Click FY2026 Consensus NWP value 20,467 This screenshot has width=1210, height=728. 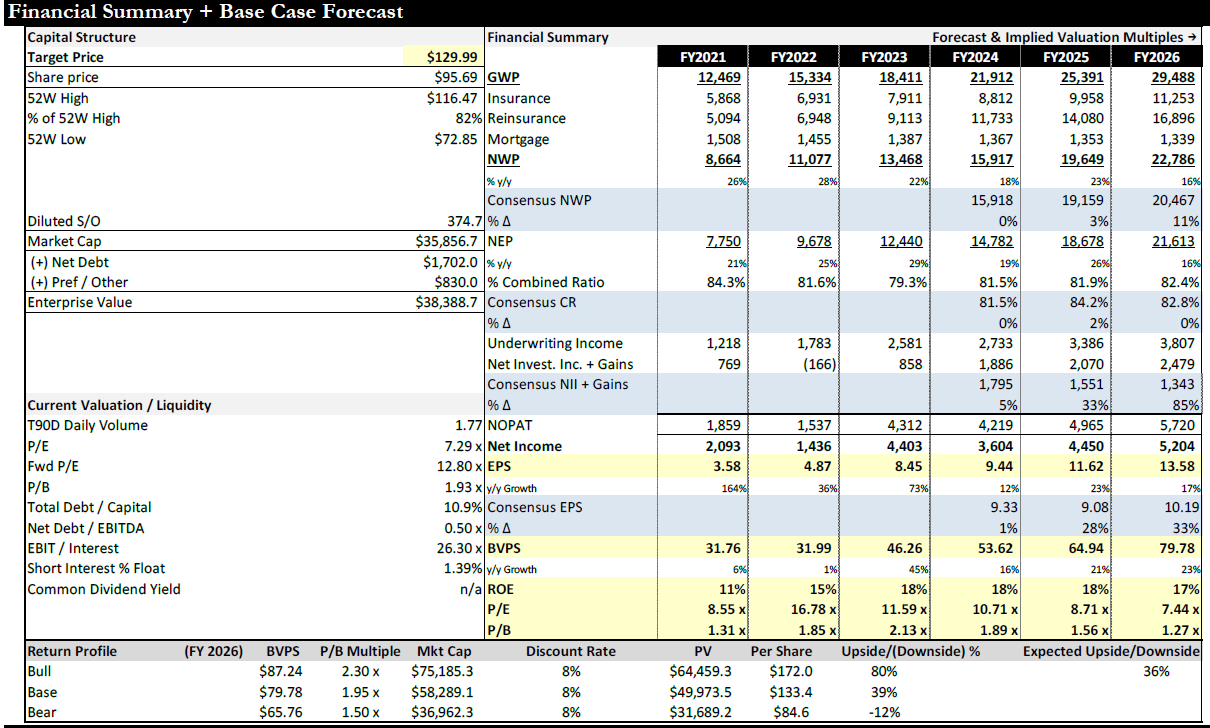point(1180,200)
